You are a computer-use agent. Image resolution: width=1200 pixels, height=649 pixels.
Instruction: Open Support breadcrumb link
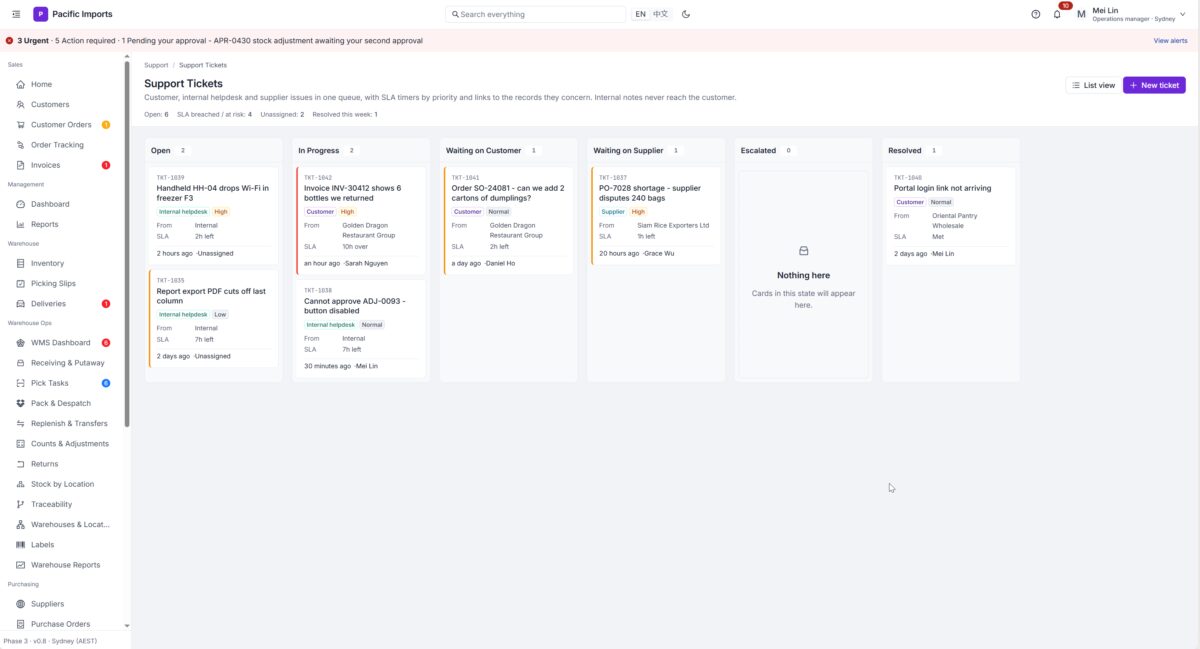tap(156, 65)
